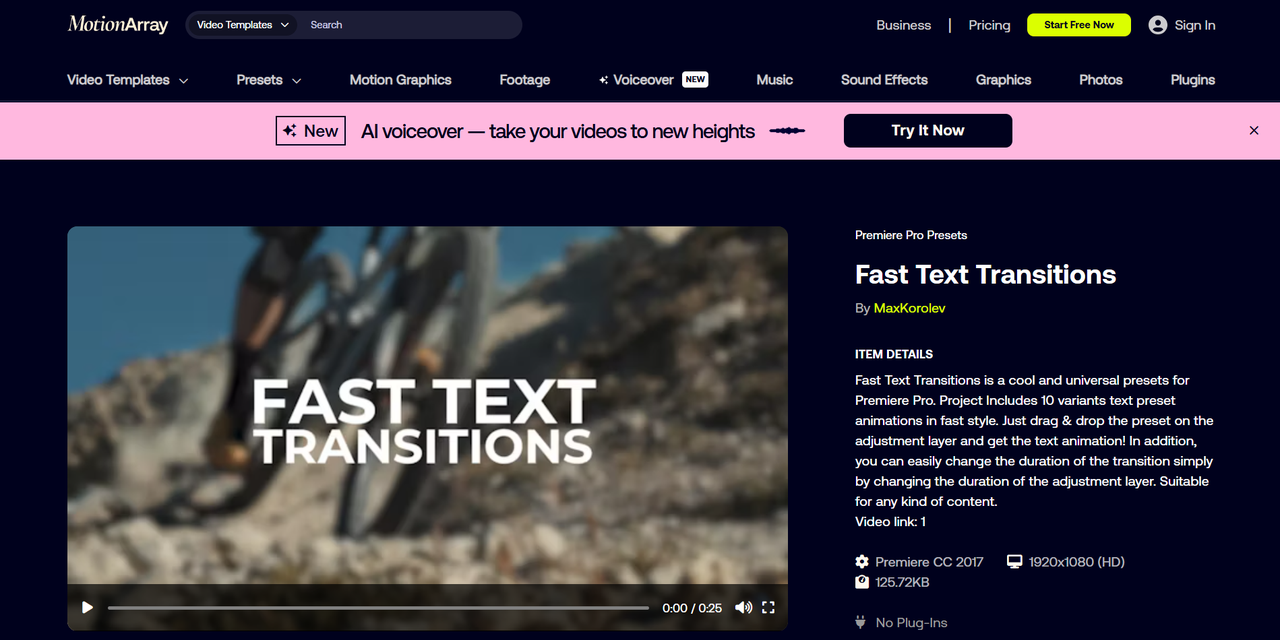
Task: Click the New sparkle badge in banner
Action: point(311,131)
